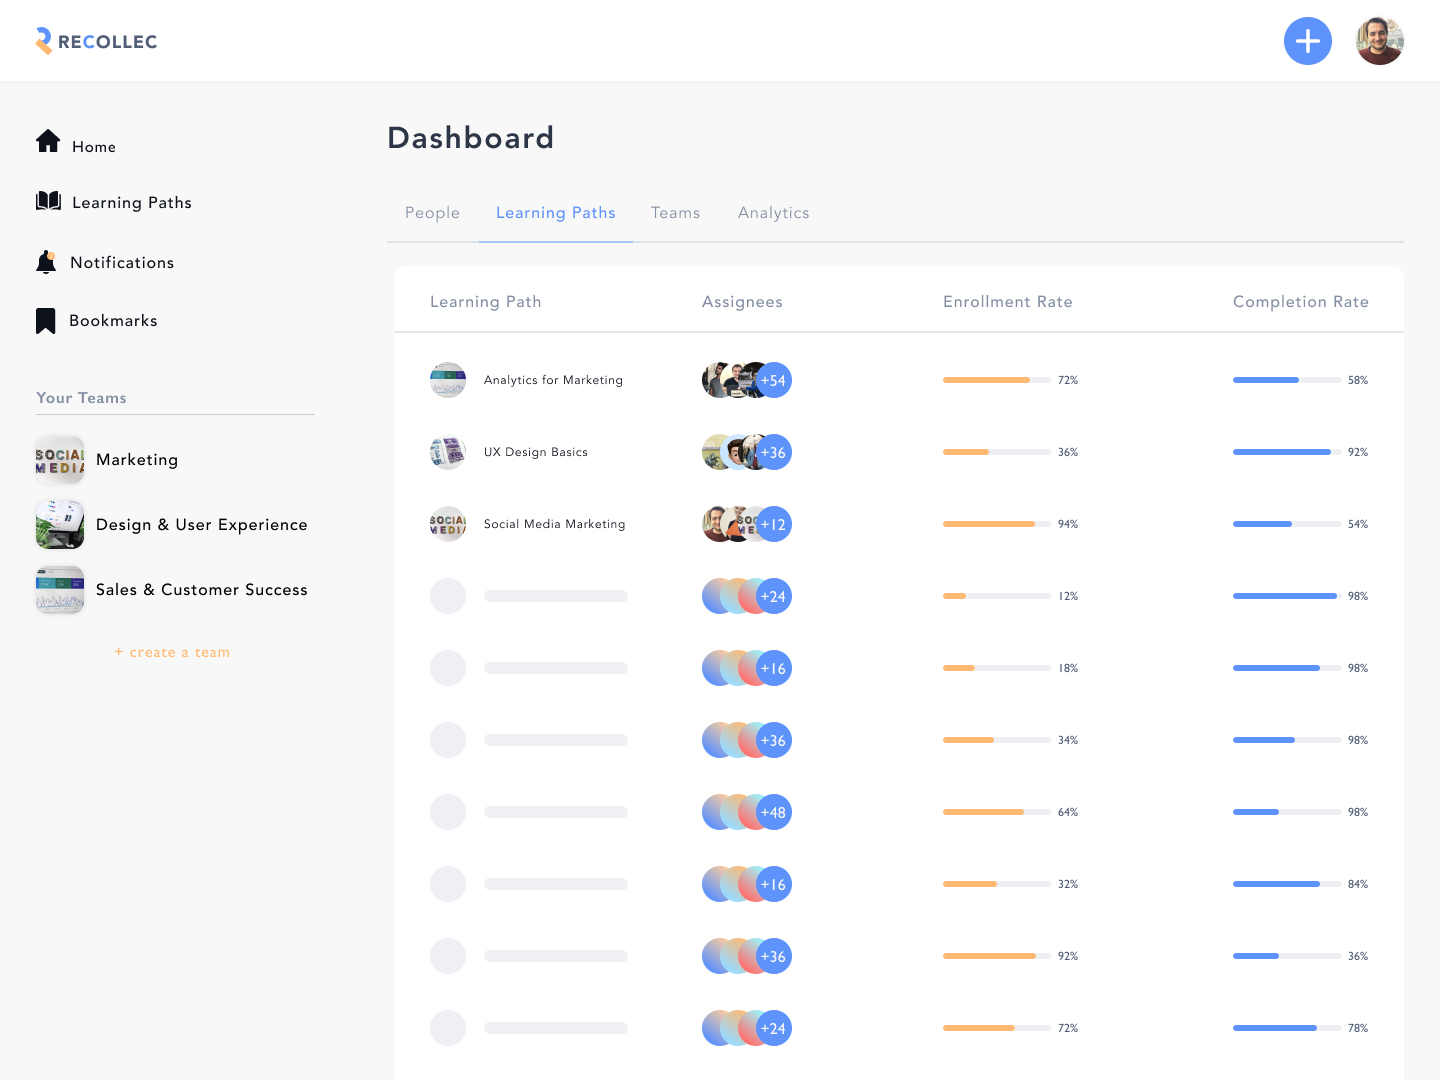Click the 64% enrollment value
1440x1080 pixels.
click(x=1068, y=812)
